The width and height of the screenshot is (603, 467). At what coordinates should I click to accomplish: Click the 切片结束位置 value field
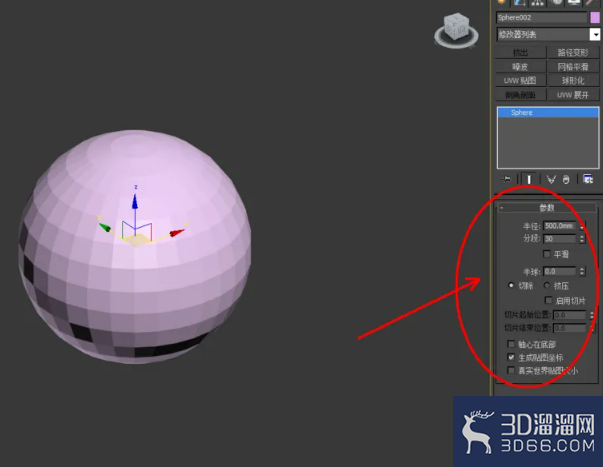tap(570, 328)
